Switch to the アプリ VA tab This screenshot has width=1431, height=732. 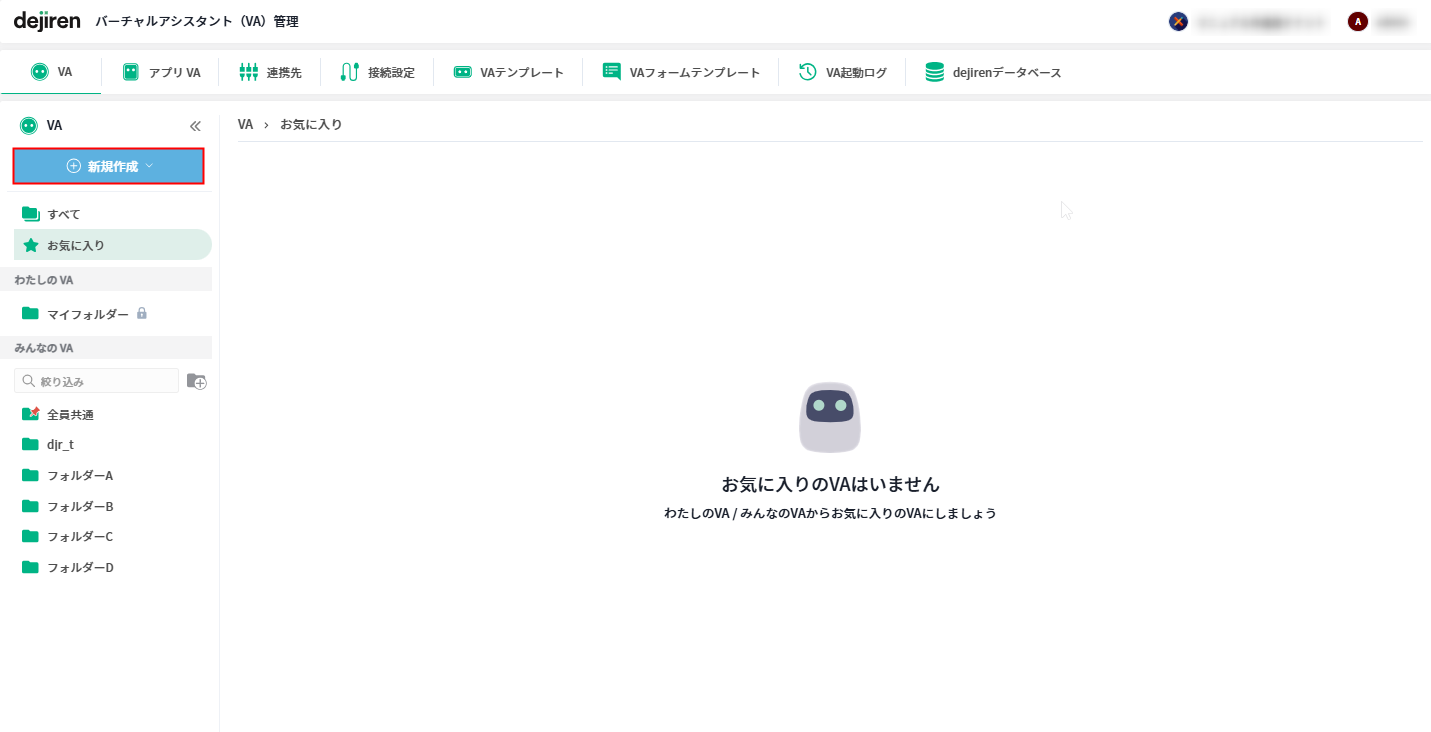tap(161, 72)
